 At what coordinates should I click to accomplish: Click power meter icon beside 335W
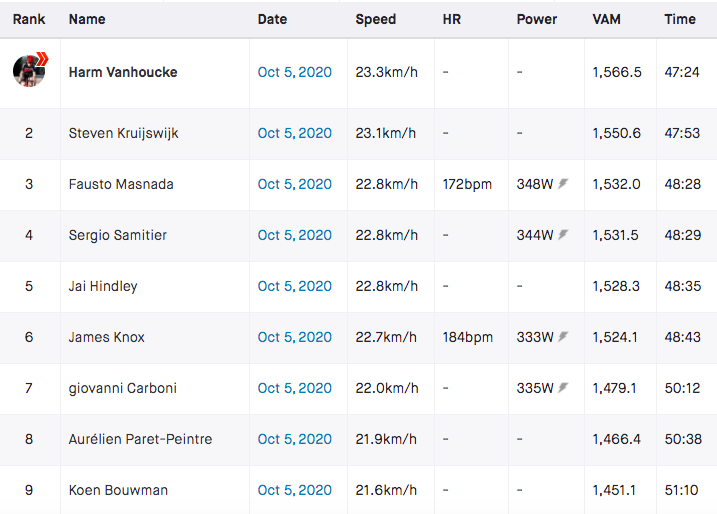point(563,388)
